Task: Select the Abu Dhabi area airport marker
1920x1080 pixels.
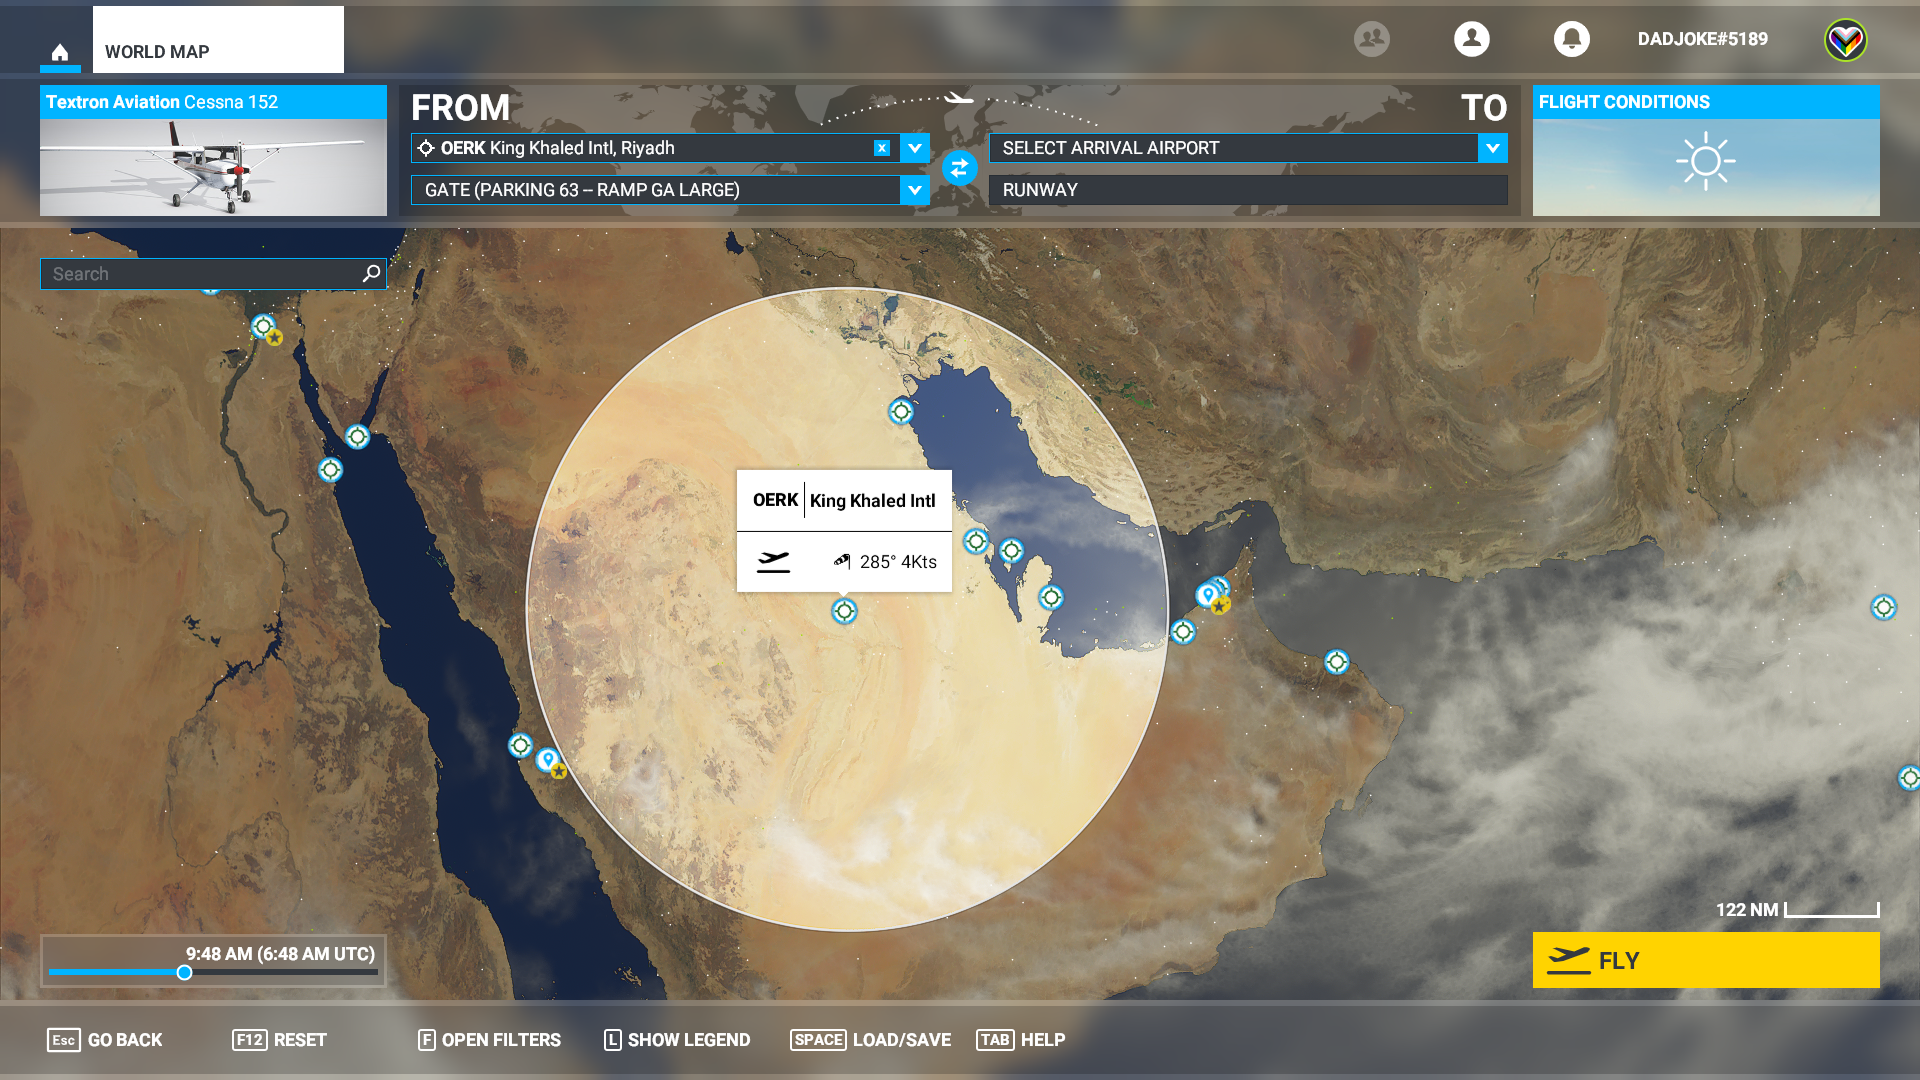Action: click(x=1183, y=631)
